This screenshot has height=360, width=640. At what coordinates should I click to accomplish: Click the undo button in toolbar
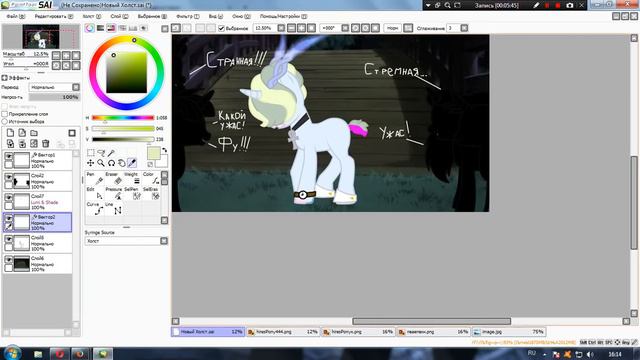coord(176,28)
